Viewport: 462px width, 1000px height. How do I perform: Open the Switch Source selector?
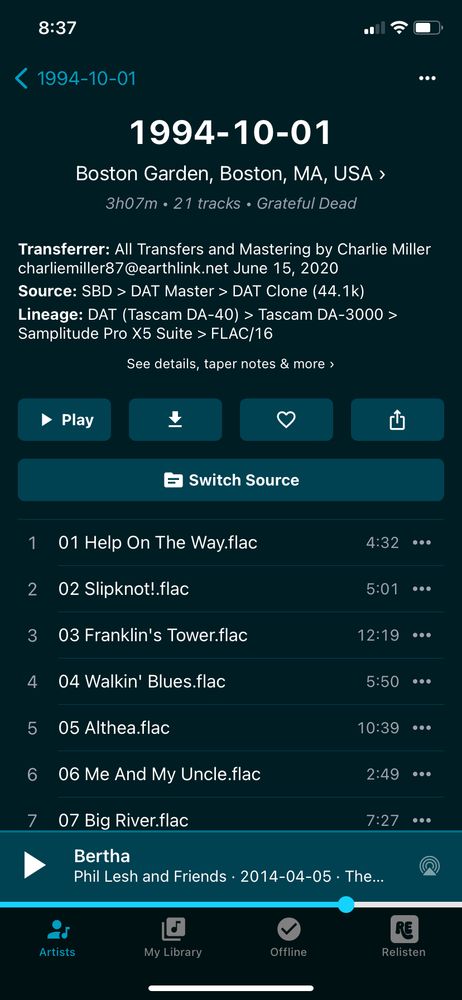(x=231, y=480)
